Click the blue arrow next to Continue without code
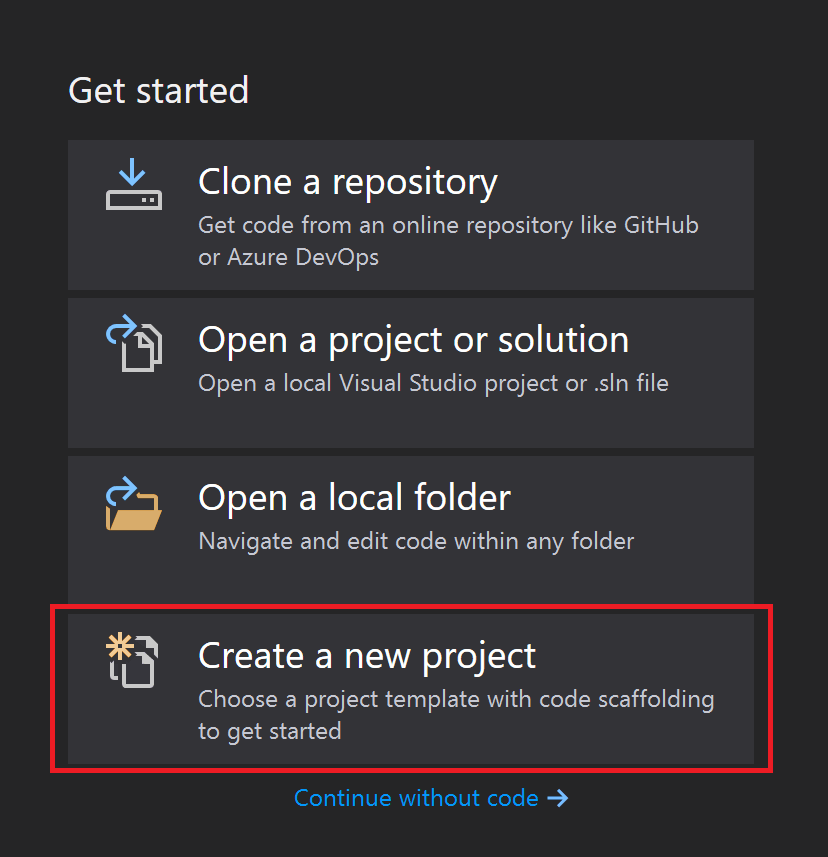The width and height of the screenshot is (828, 857). pos(561,798)
